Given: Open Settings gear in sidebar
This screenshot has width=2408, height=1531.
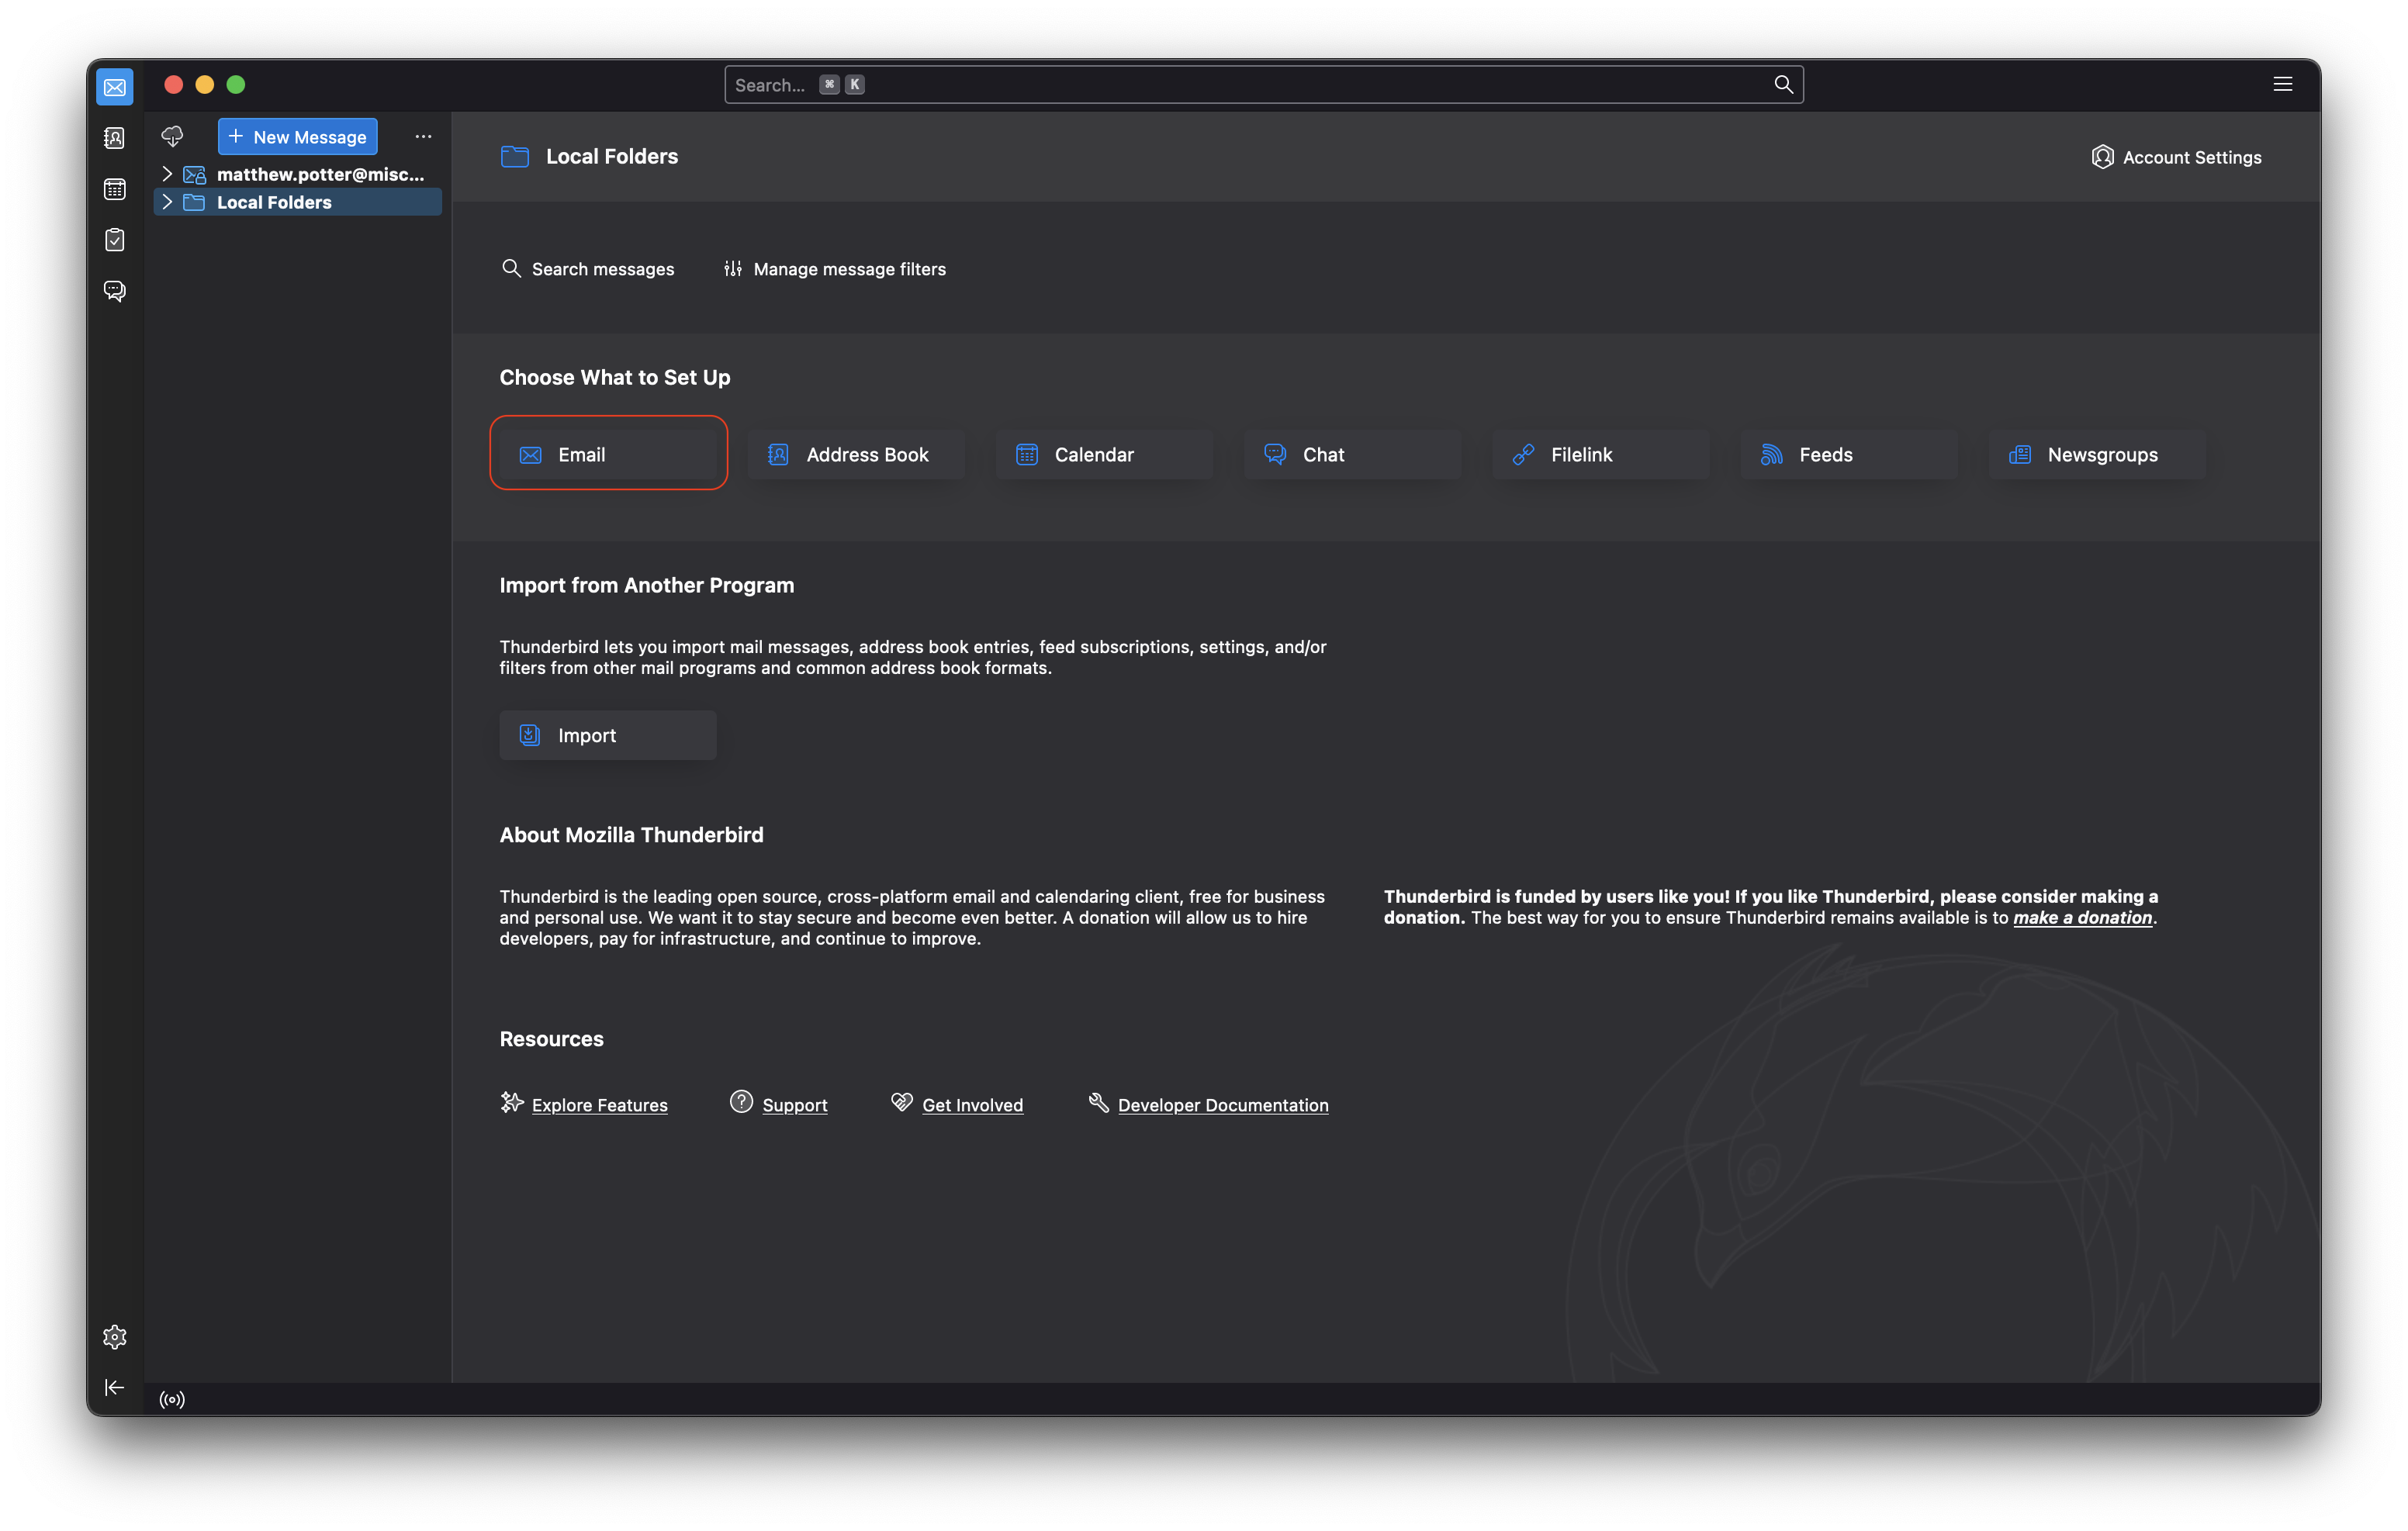Looking at the screenshot, I should (115, 1337).
